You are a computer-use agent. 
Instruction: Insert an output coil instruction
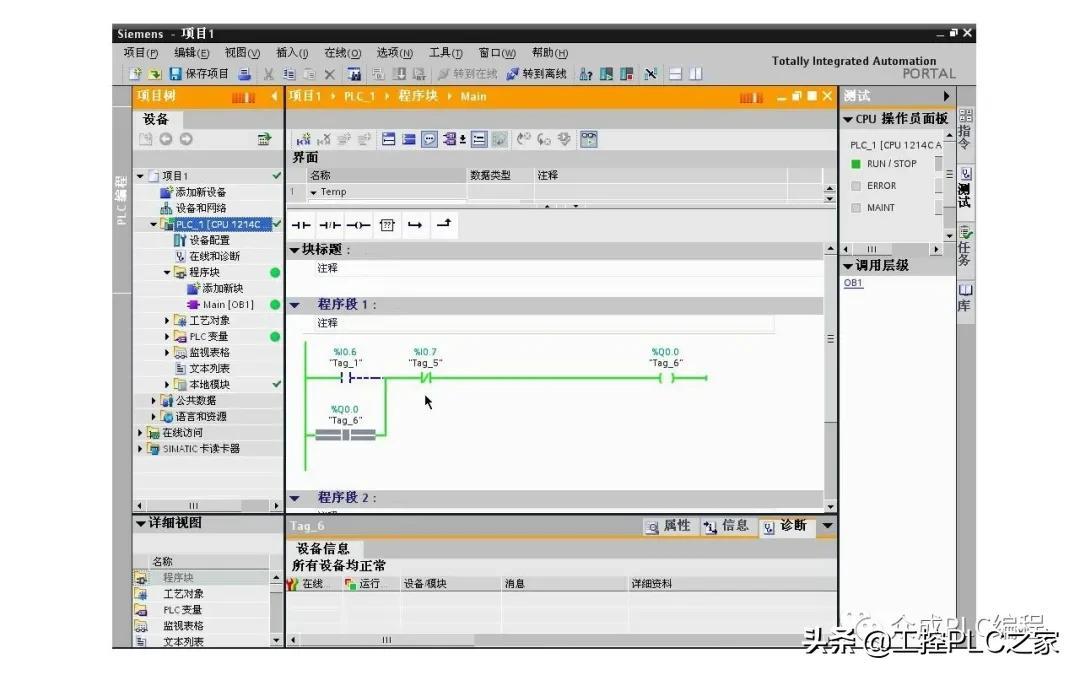pyautogui.click(x=358, y=225)
